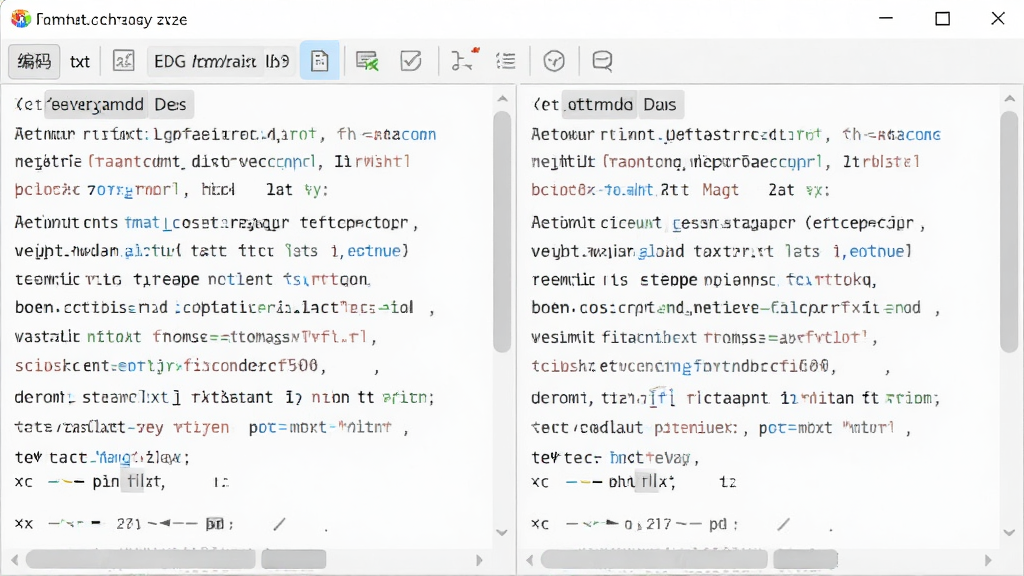Open the EDG toolbar dropdown
1024x576 pixels.
click(x=222, y=61)
